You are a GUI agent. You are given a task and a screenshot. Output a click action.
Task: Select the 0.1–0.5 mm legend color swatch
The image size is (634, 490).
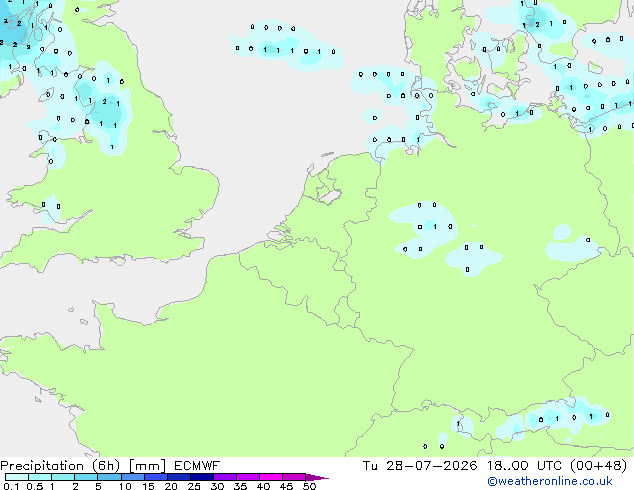click(x=17, y=477)
